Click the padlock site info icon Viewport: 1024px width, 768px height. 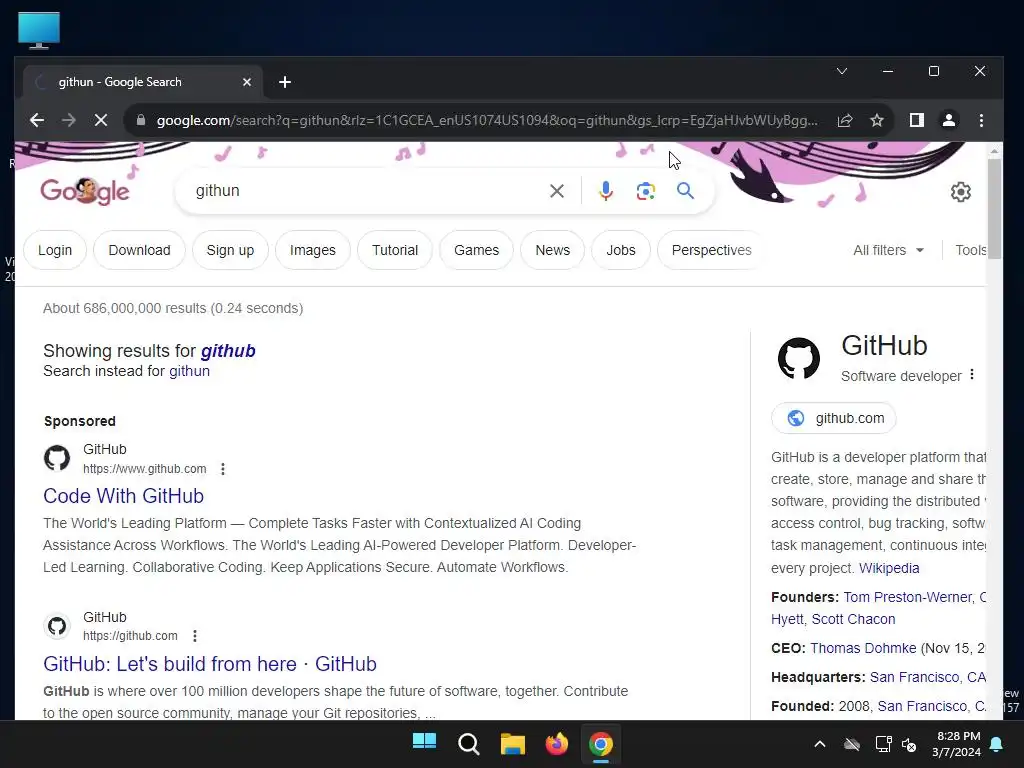click(x=140, y=120)
